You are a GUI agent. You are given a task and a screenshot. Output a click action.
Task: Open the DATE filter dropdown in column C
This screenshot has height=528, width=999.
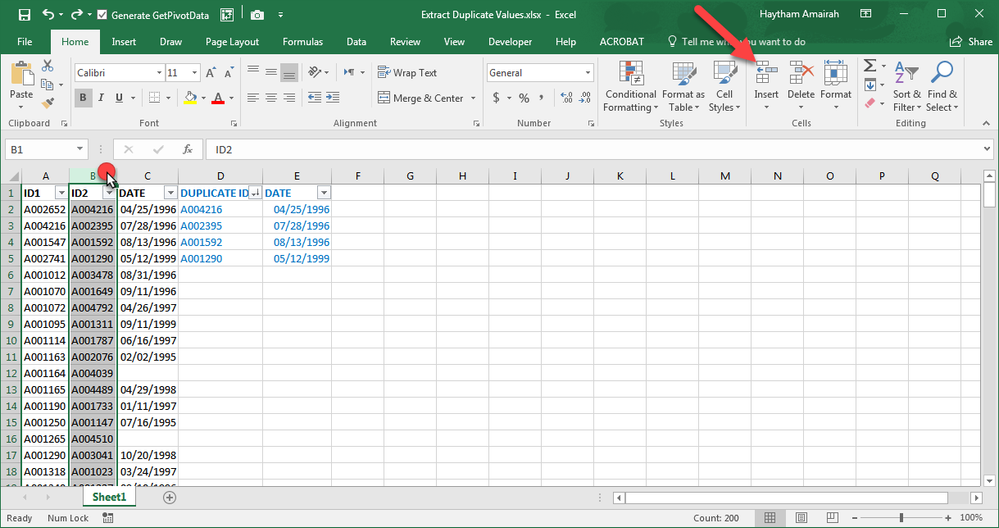[x=171, y=192]
